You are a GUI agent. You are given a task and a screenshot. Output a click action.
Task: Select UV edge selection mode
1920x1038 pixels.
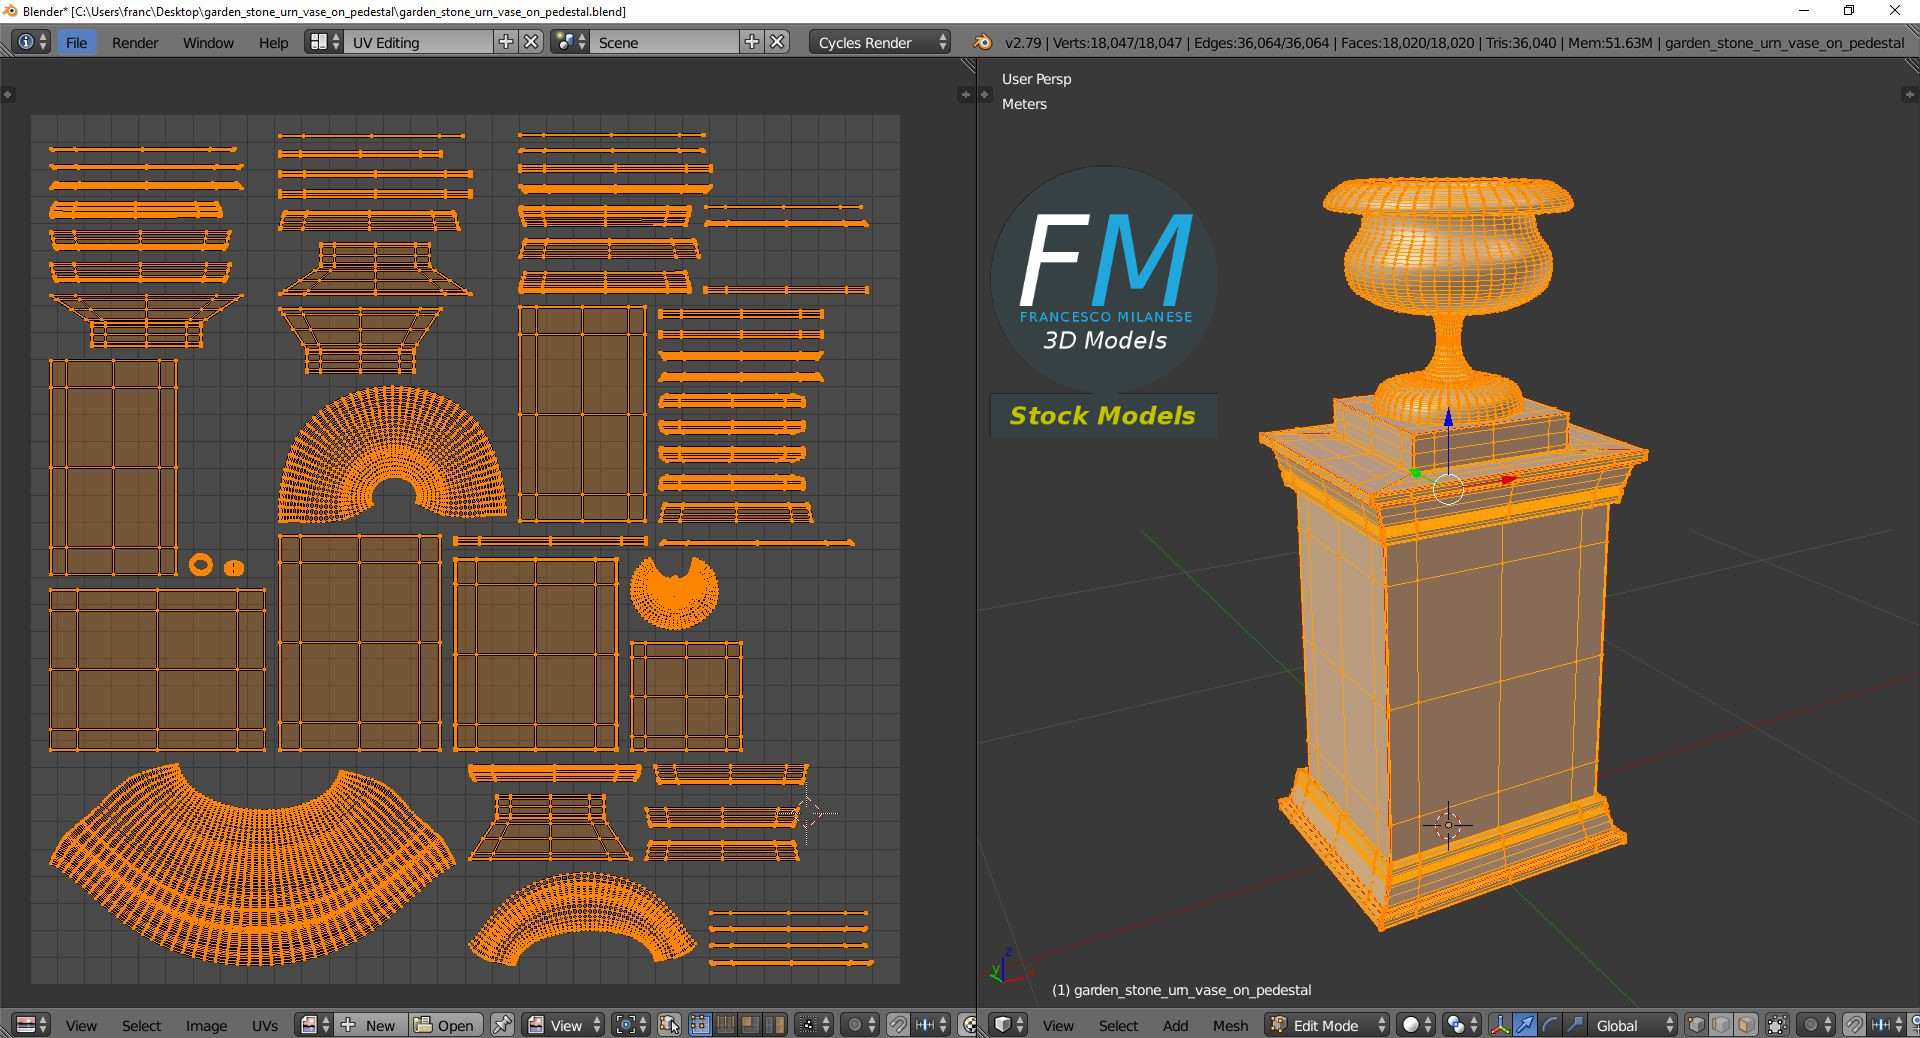(725, 1025)
